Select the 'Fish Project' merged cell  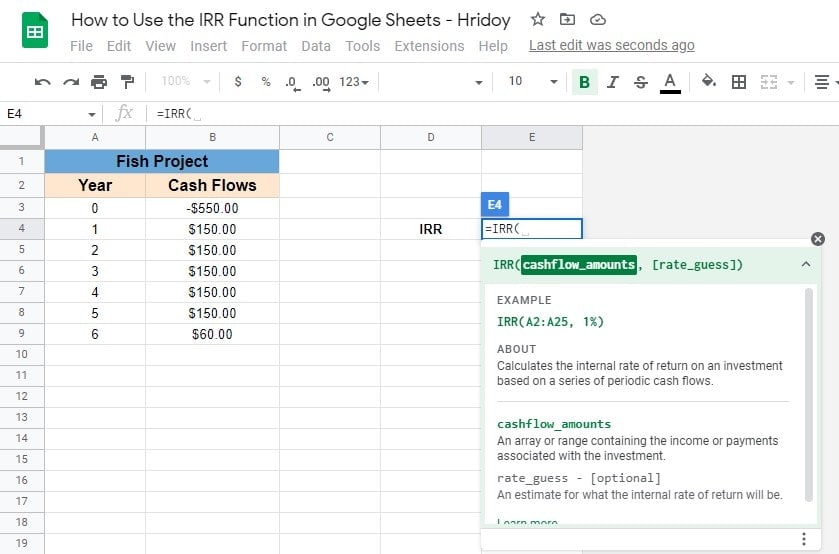point(162,161)
